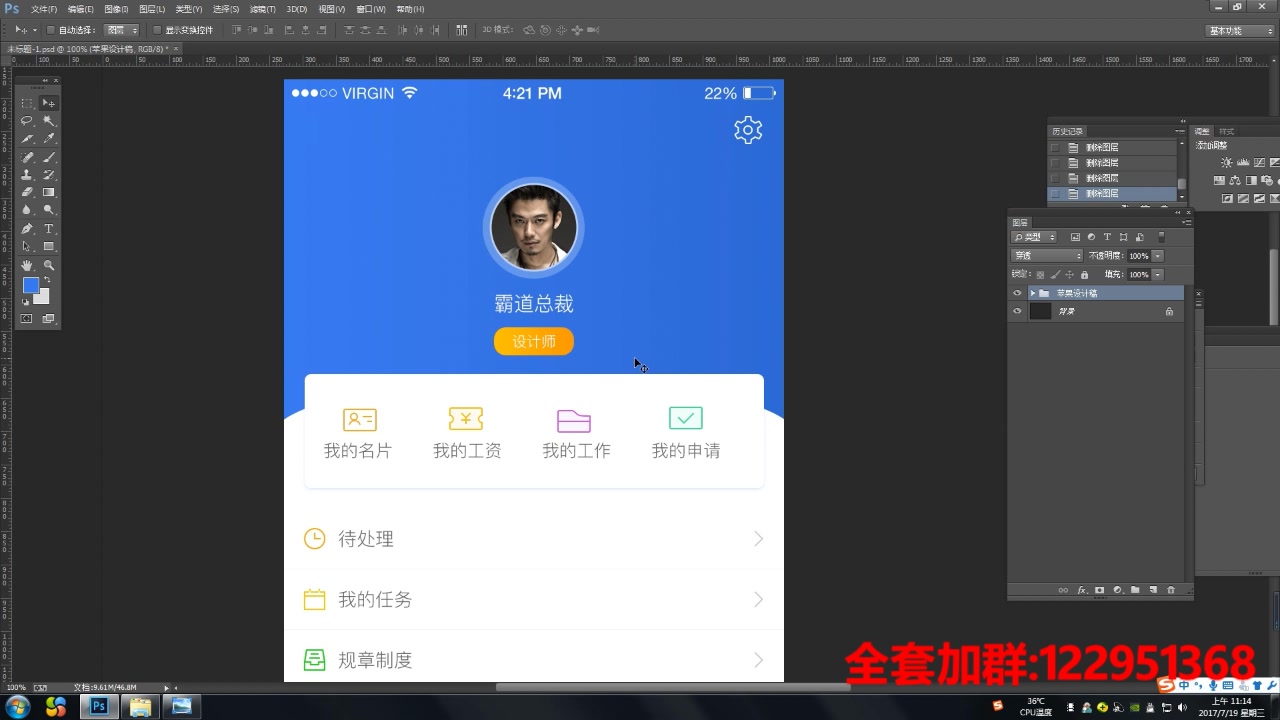Change screen mode from toolbox
Viewport: 1280px width, 720px height.
[48, 319]
